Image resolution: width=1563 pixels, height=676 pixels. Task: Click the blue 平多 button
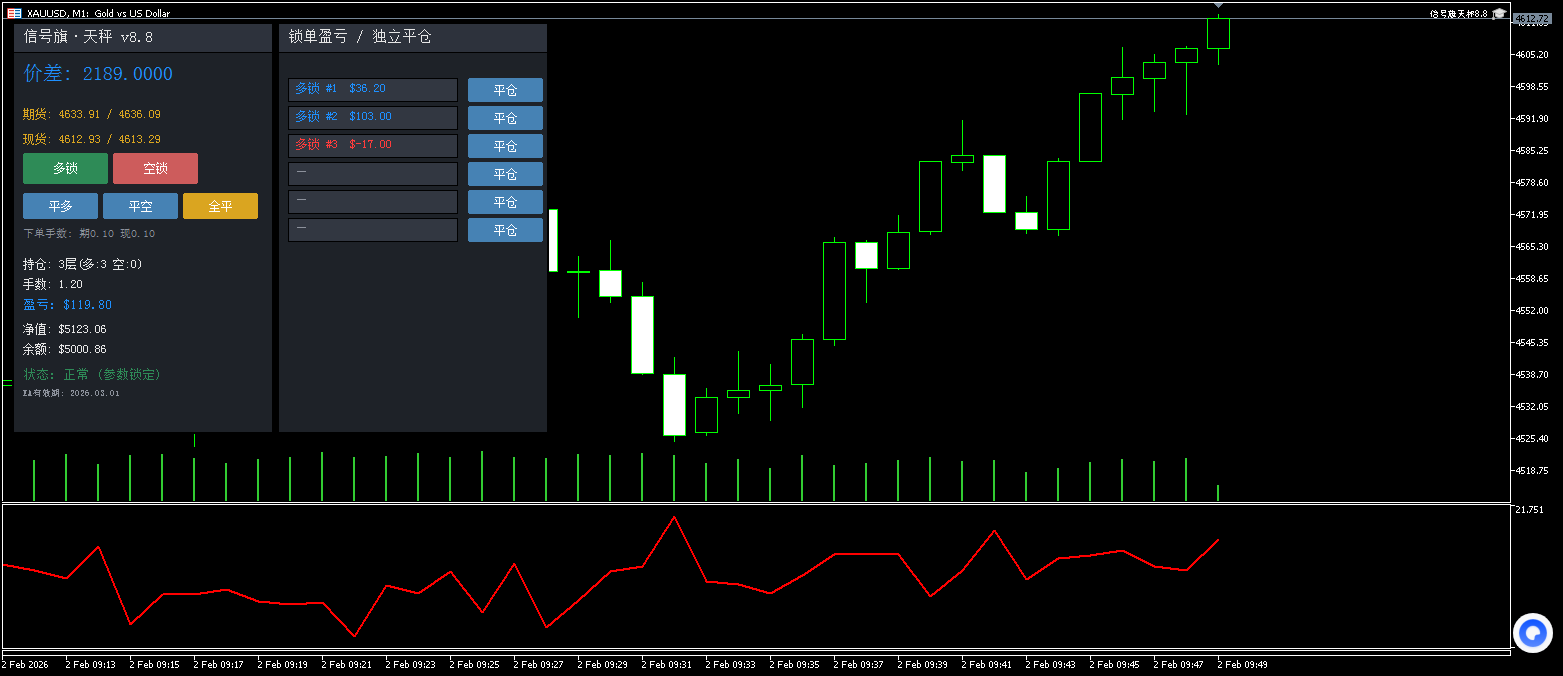coord(60,206)
